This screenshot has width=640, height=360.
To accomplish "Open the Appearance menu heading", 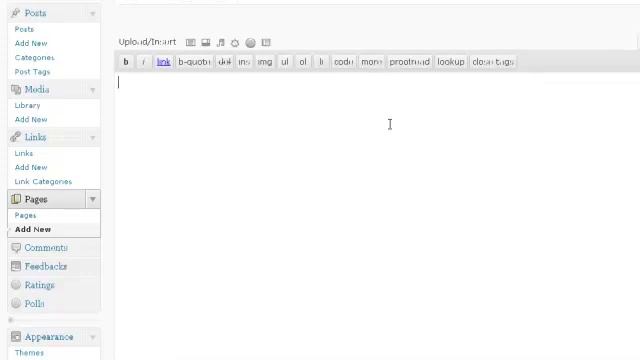I will tap(49, 337).
